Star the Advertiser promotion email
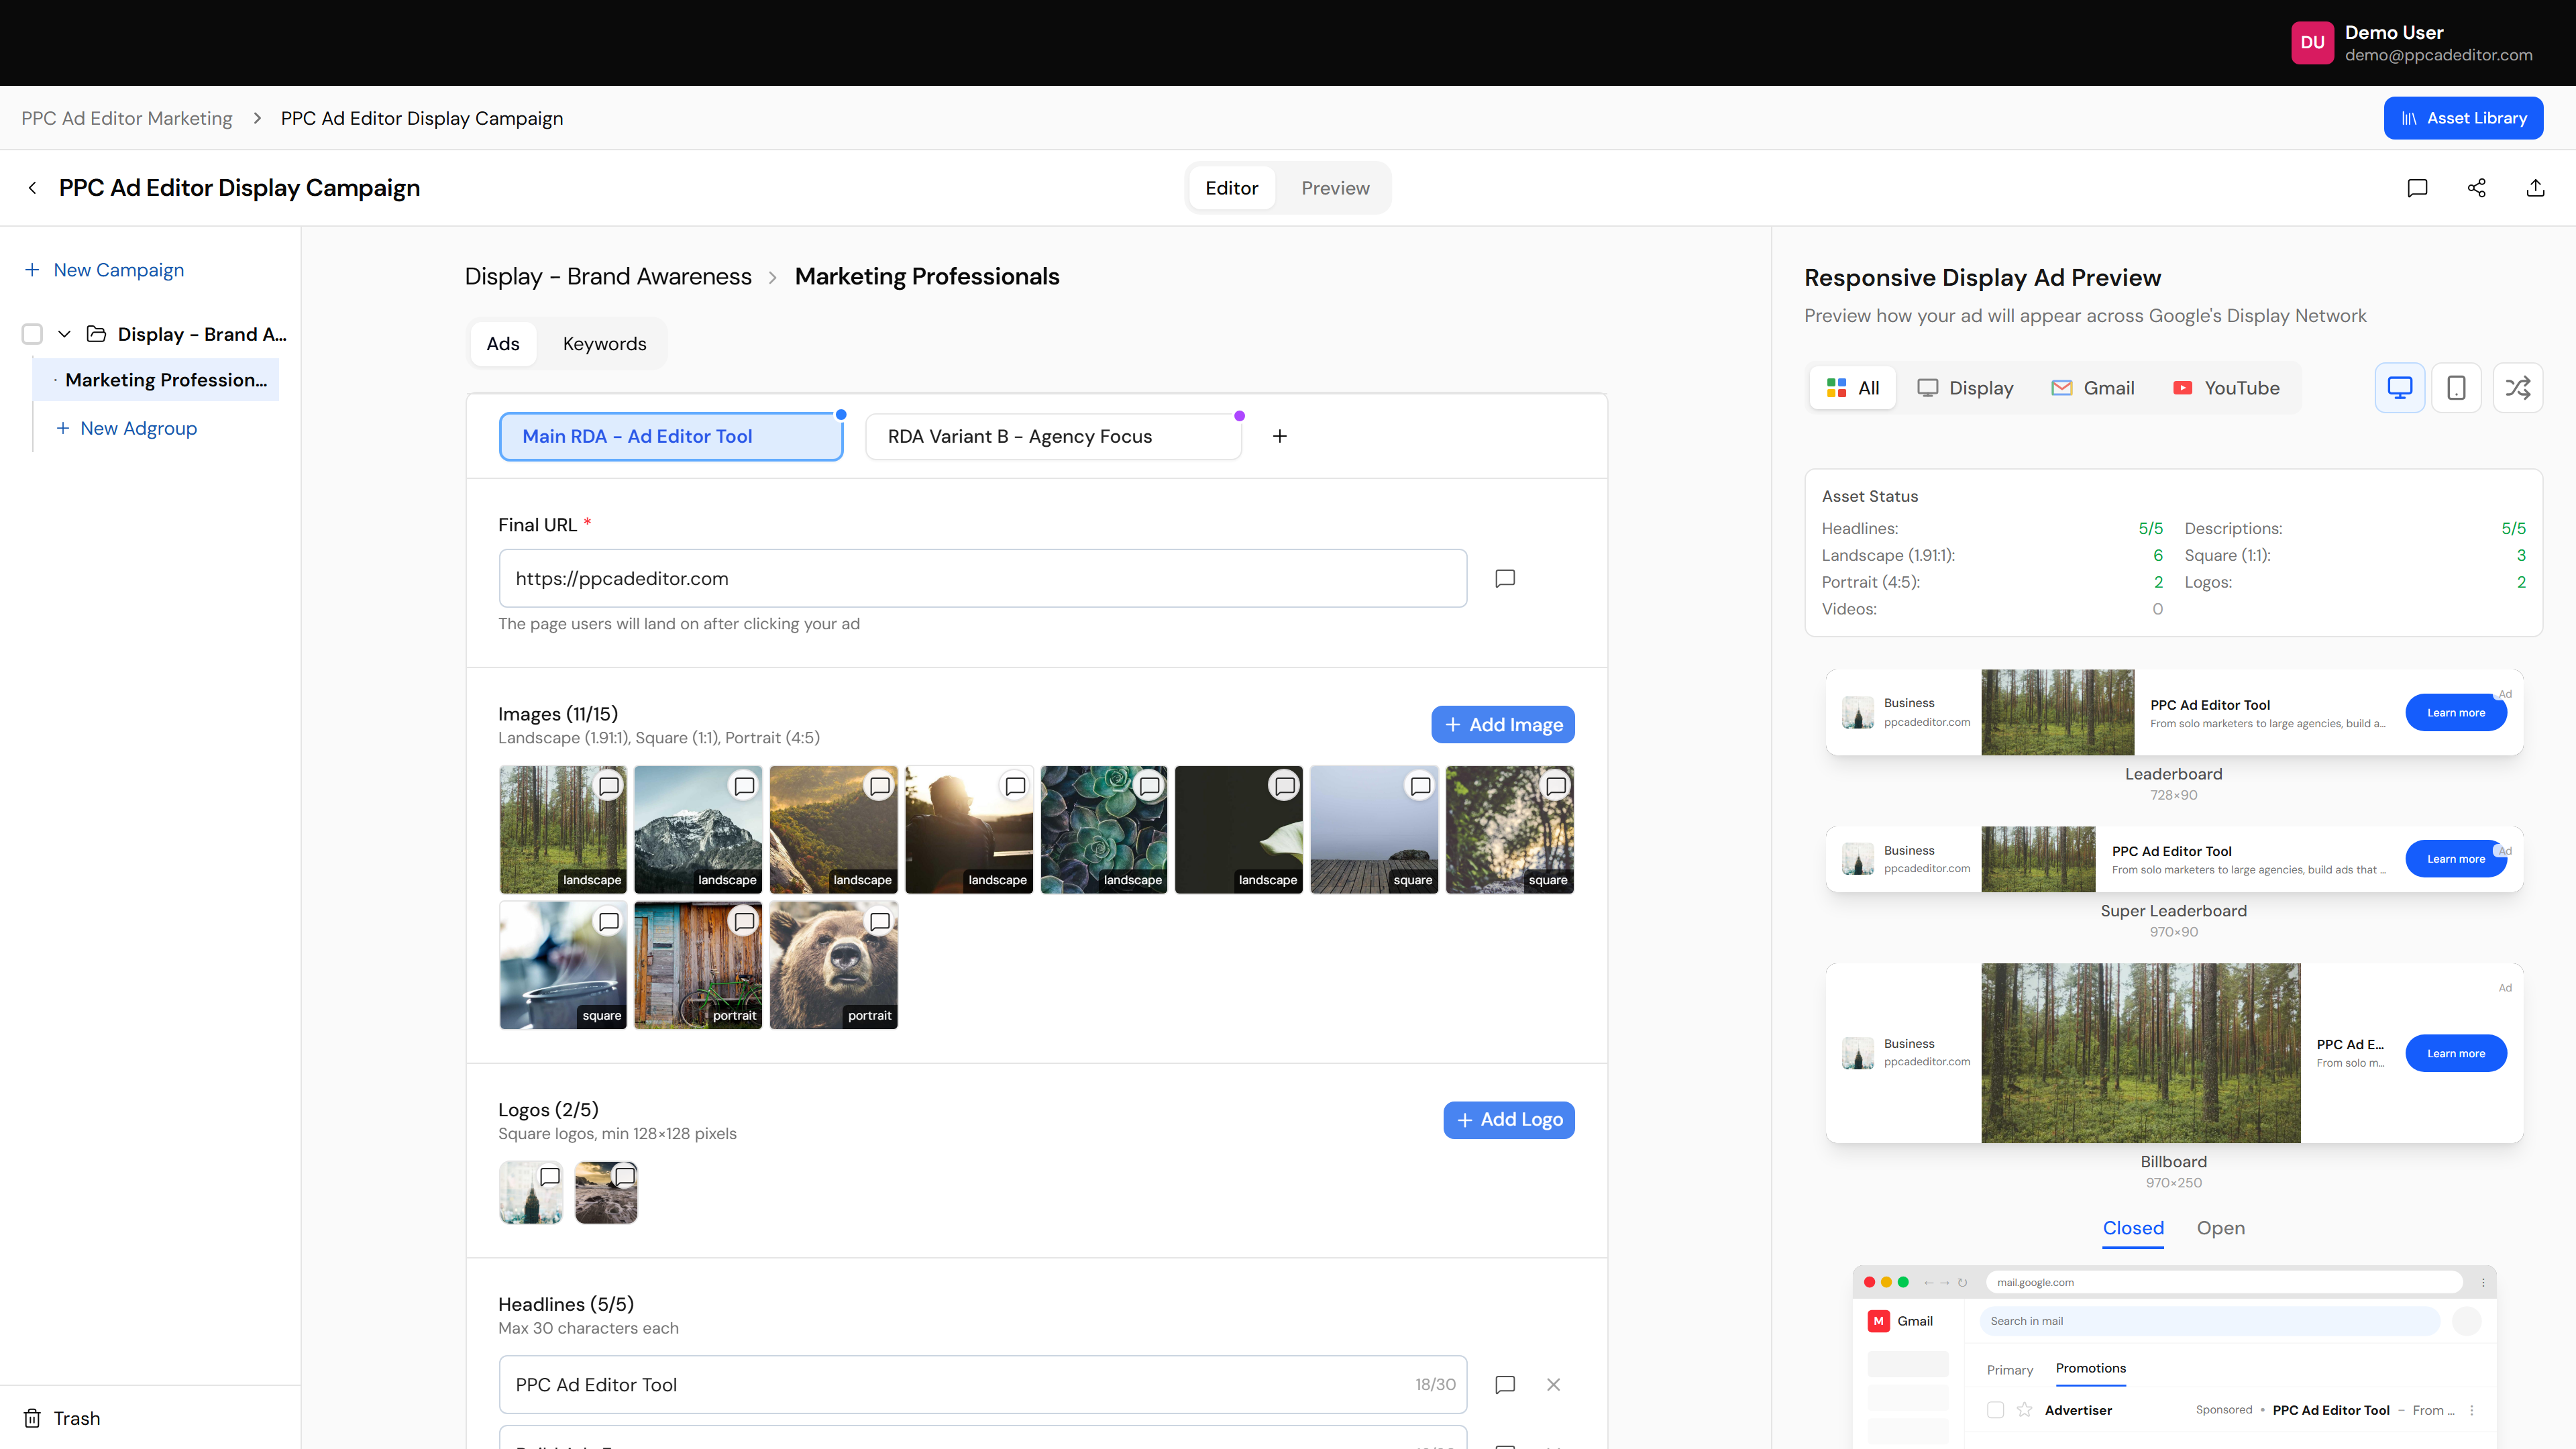 2024,1410
